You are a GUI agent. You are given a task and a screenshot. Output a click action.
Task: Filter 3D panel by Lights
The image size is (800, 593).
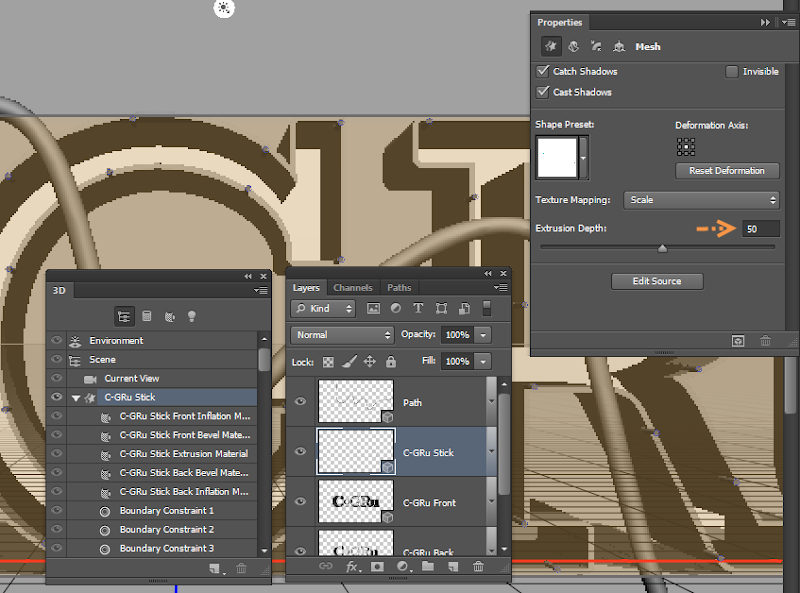click(192, 316)
